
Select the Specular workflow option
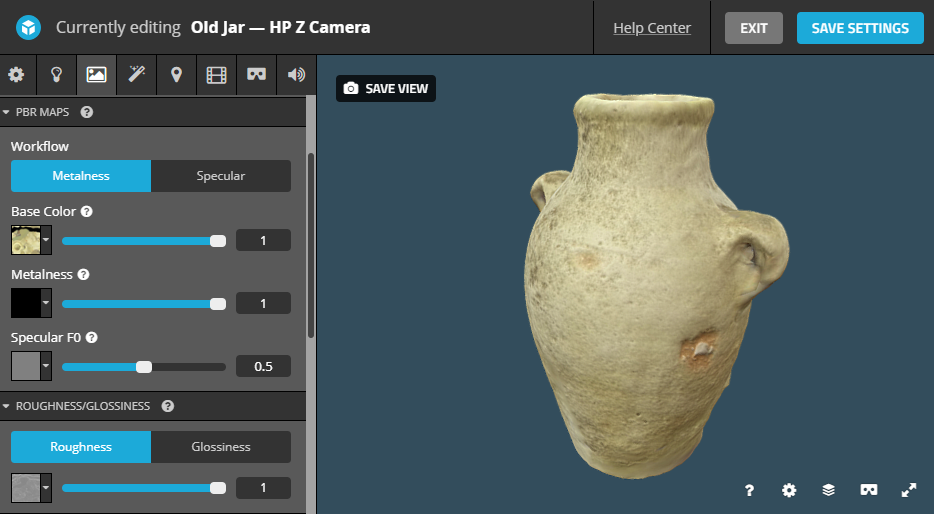[x=221, y=176]
